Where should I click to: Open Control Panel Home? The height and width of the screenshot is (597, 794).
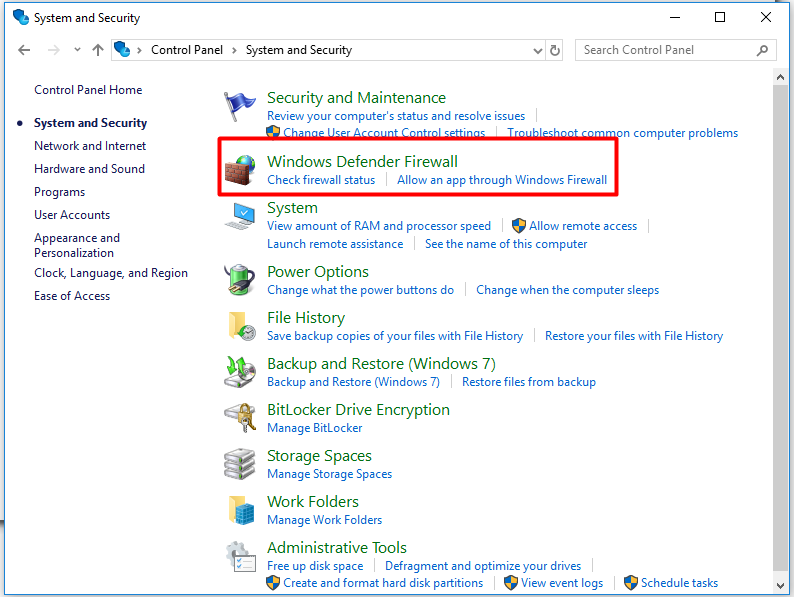(88, 90)
